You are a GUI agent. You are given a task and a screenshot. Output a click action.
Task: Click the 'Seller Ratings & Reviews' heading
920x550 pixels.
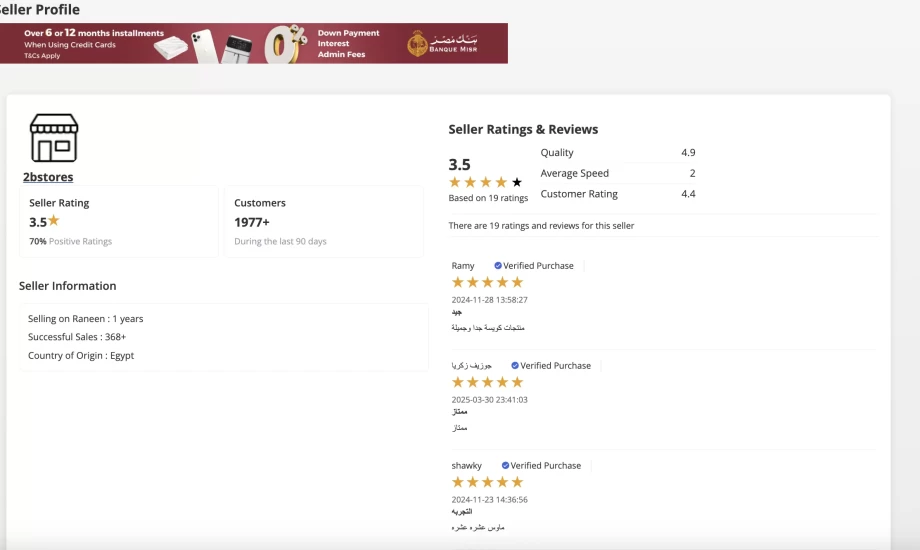523,129
